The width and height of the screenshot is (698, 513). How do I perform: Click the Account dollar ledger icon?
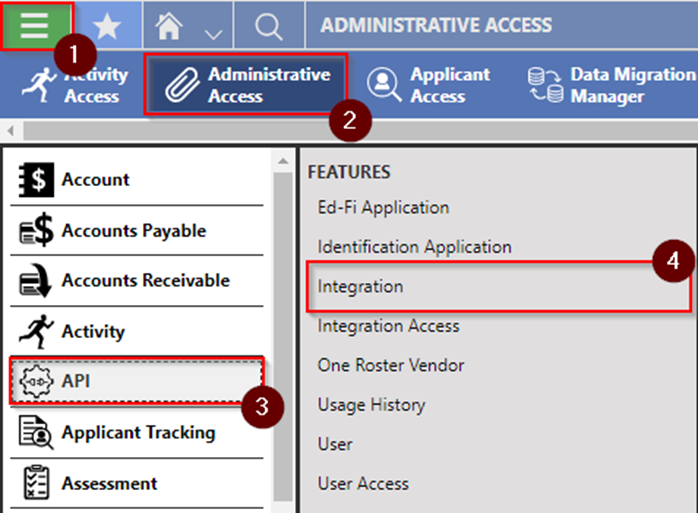36,179
